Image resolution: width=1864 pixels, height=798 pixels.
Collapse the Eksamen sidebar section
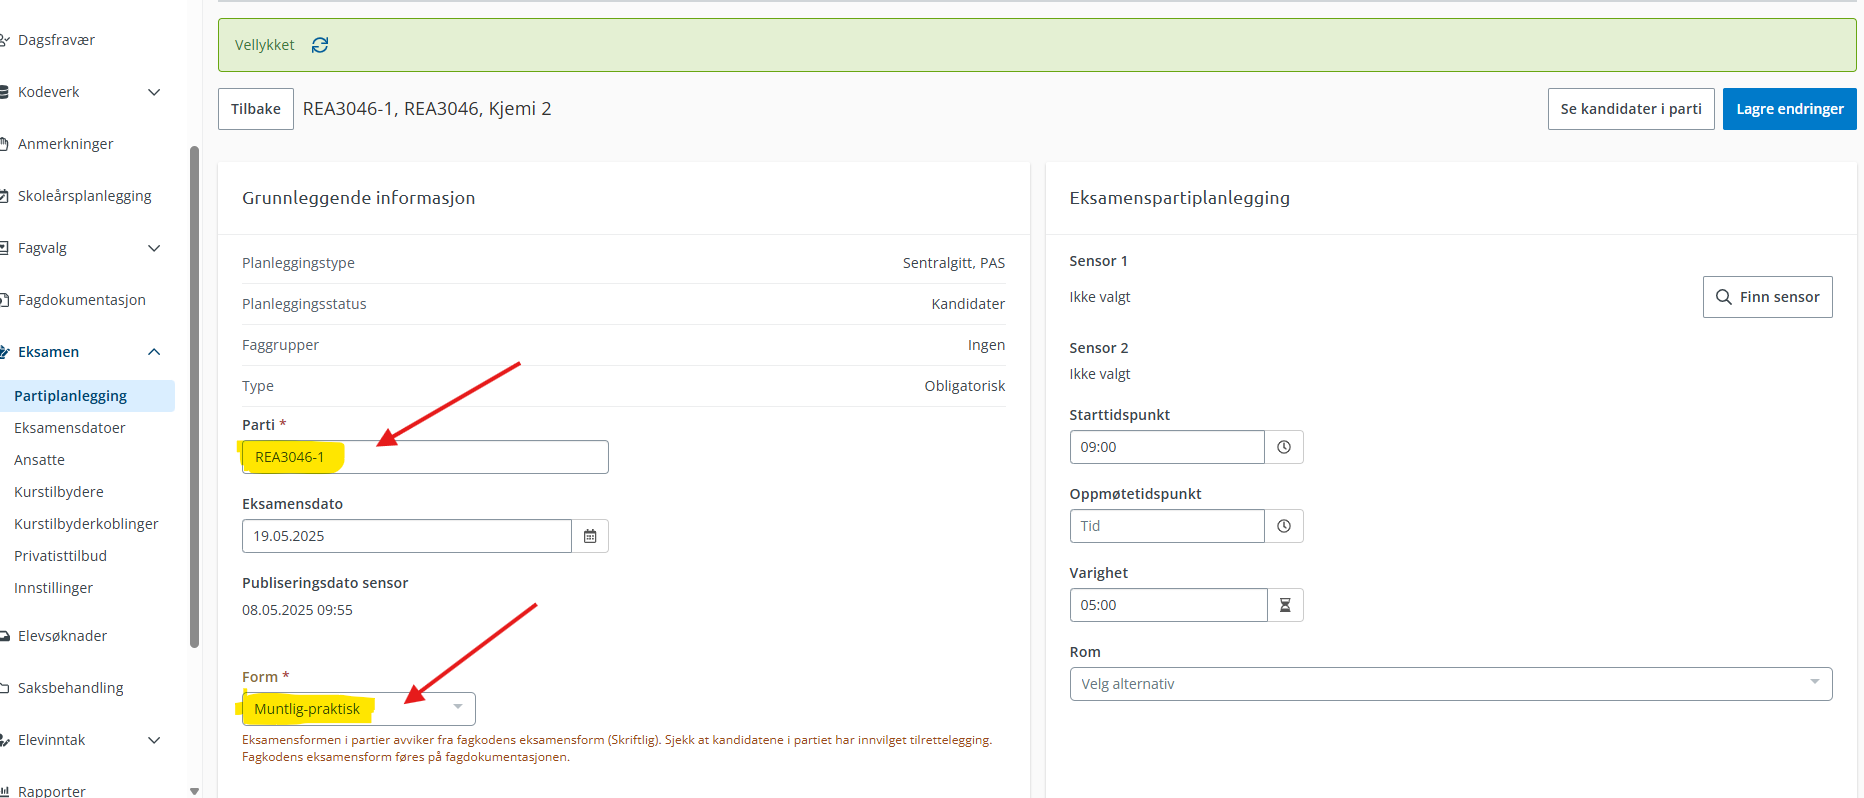point(154,352)
